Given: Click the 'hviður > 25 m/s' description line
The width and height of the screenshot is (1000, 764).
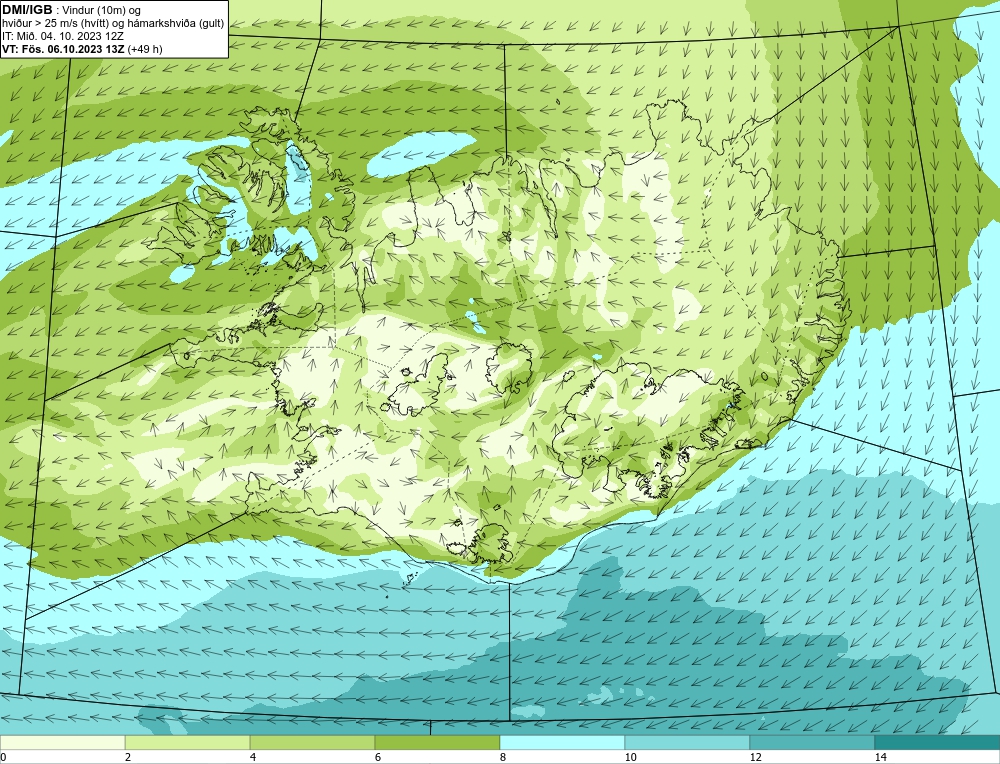Looking at the screenshot, I should pyautogui.click(x=113, y=23).
